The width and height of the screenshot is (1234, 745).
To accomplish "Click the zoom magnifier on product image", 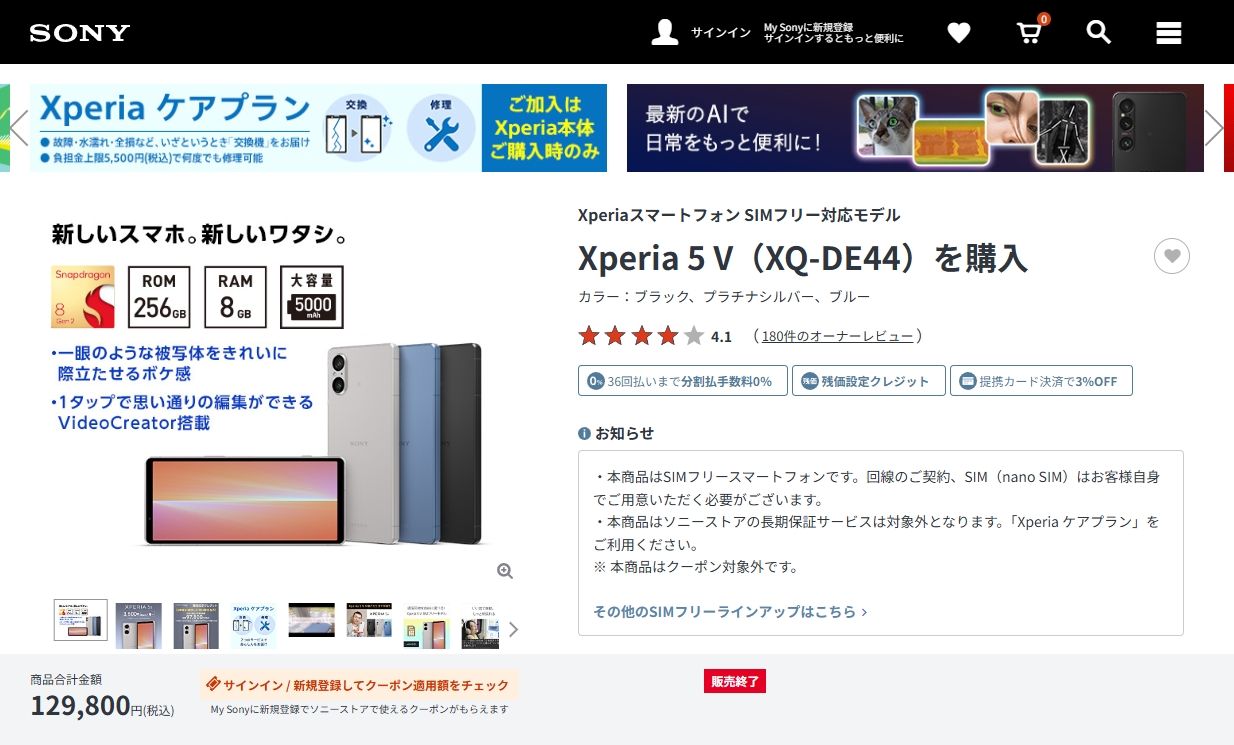I will 505,571.
